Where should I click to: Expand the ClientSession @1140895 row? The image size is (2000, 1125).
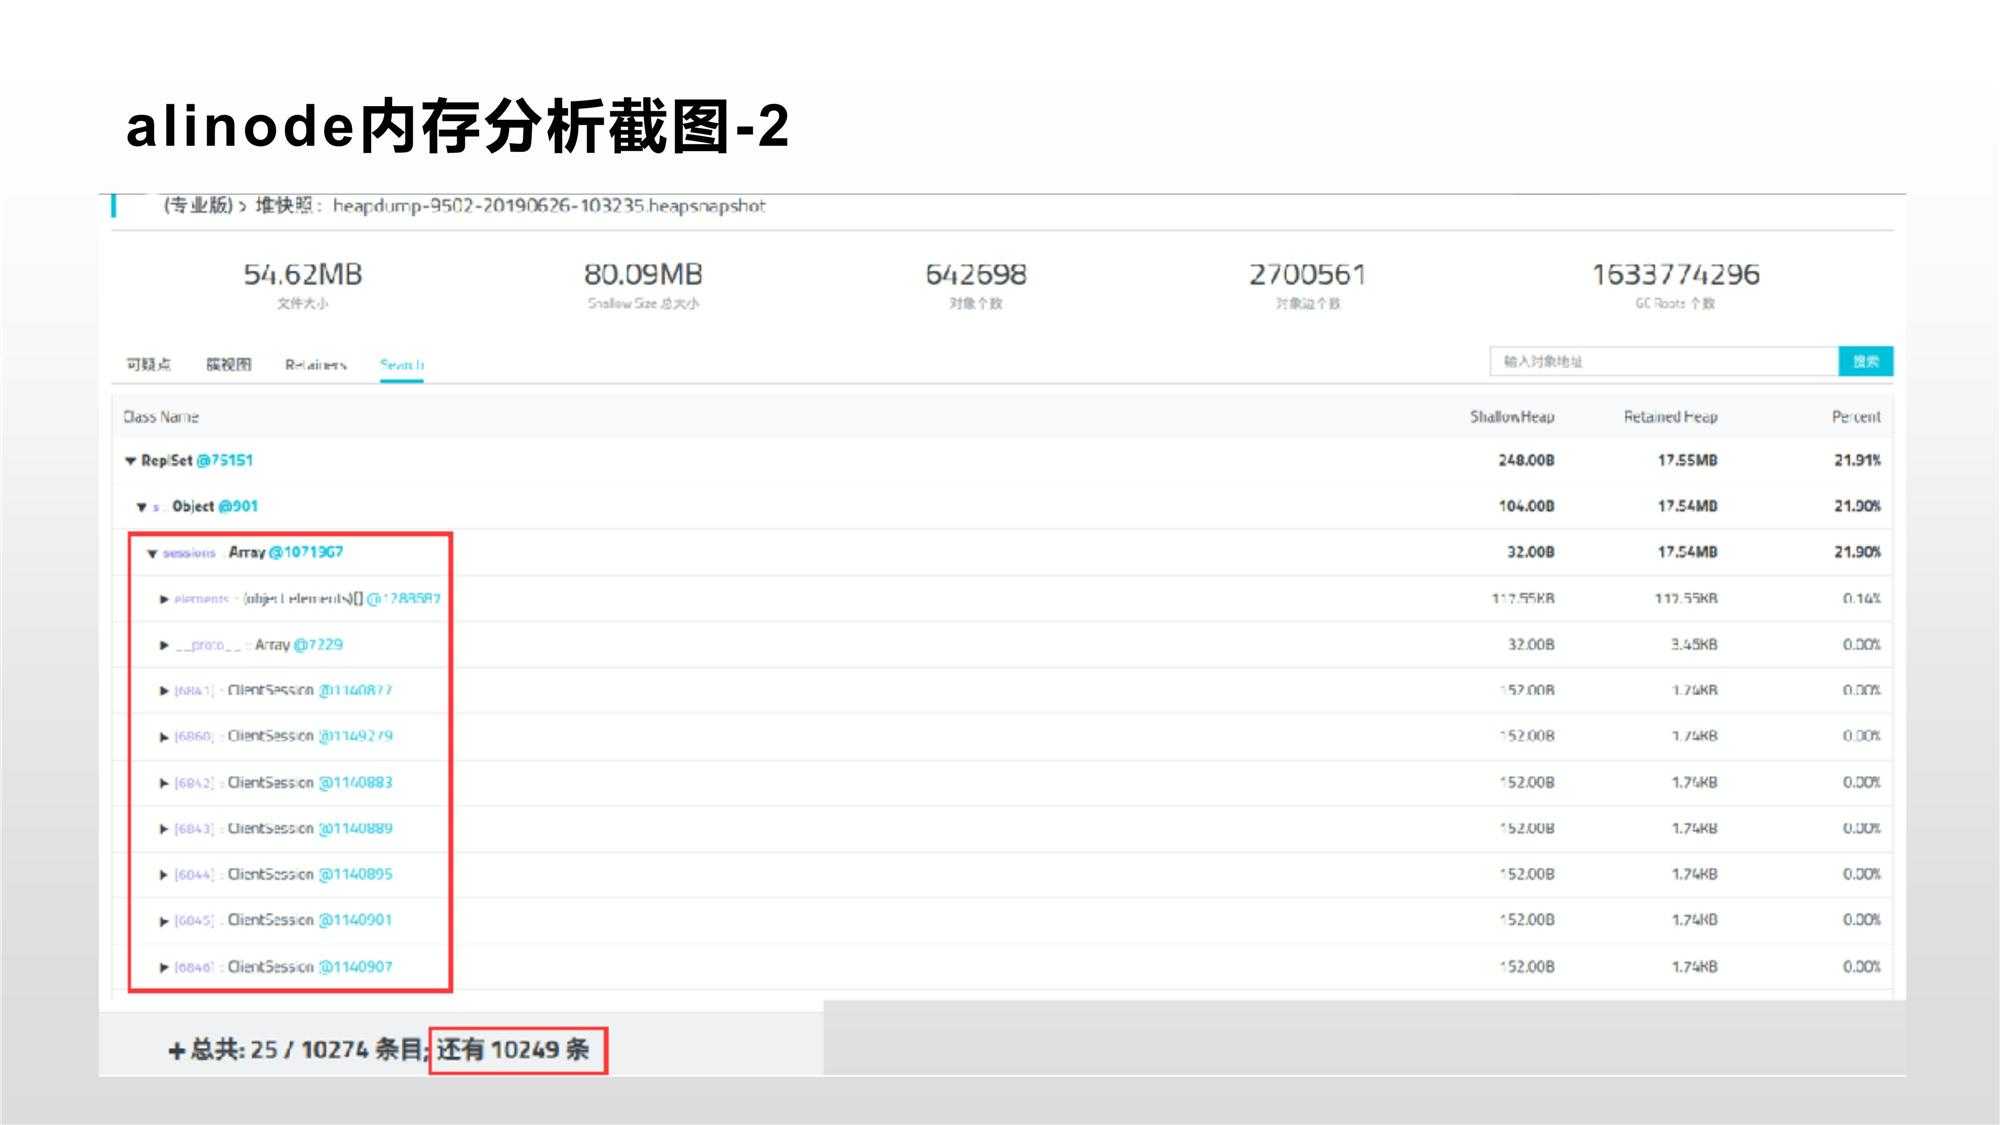point(164,875)
